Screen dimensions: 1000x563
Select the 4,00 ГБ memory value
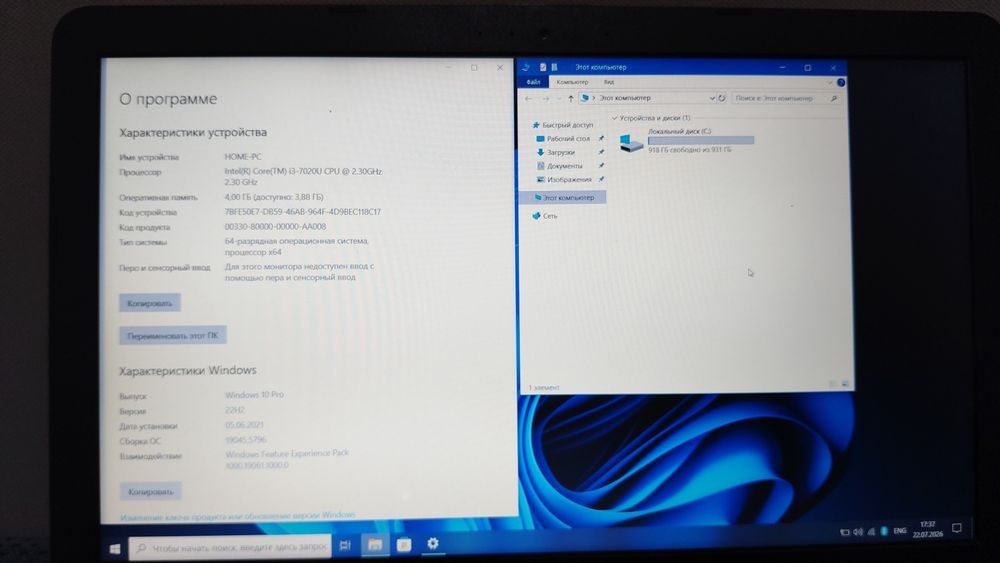[x=274, y=197]
